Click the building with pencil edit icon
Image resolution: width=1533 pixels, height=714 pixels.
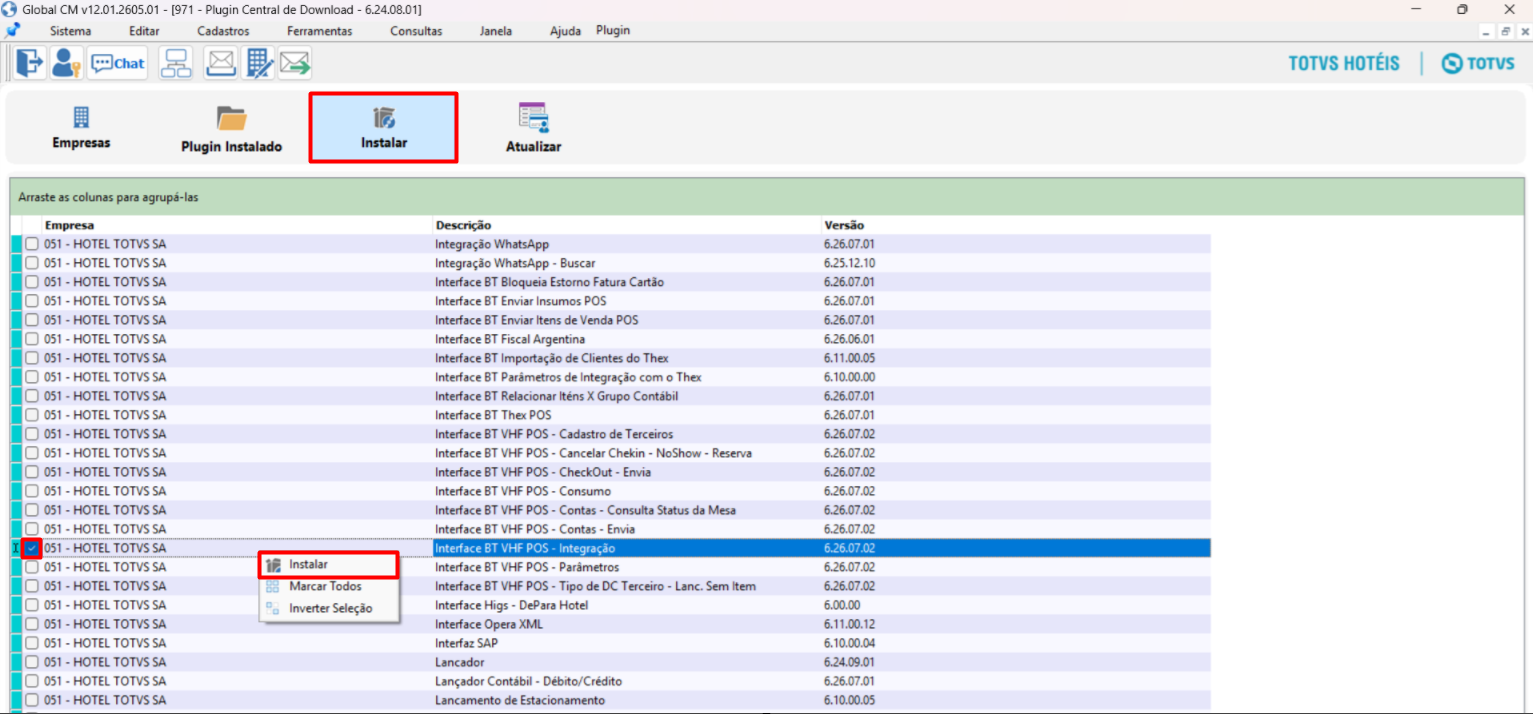258,63
